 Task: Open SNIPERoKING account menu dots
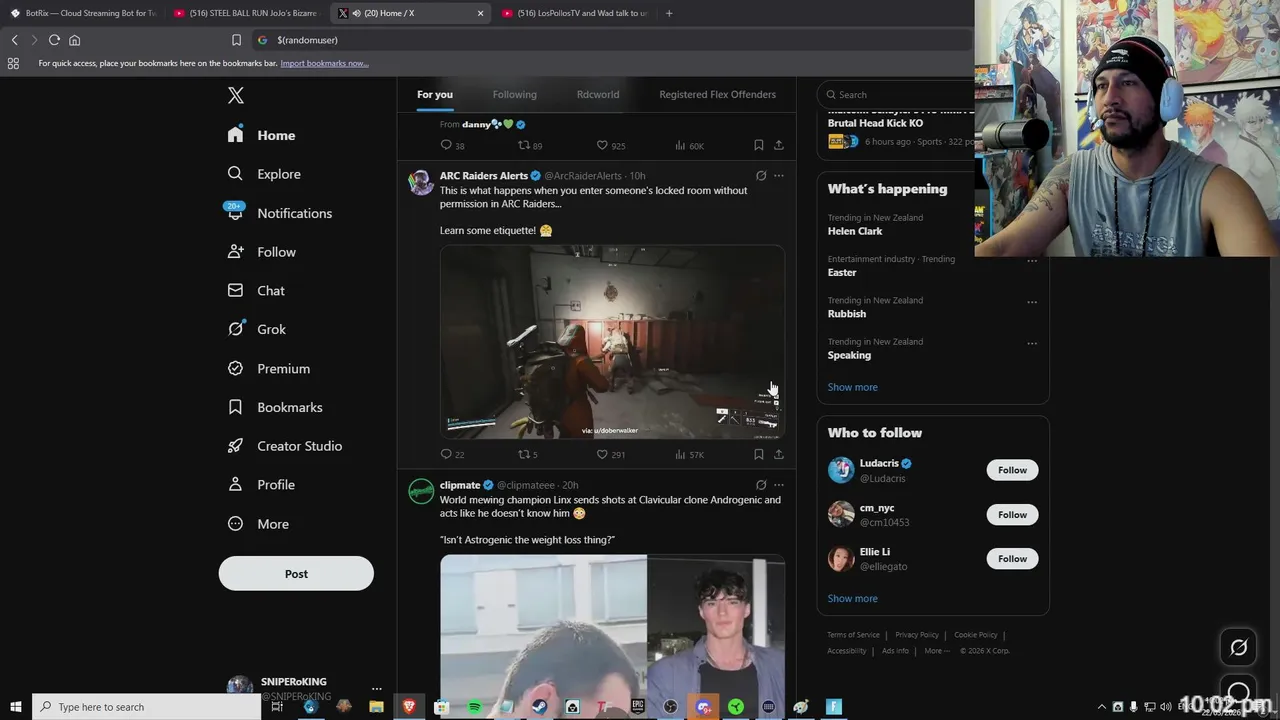377,689
